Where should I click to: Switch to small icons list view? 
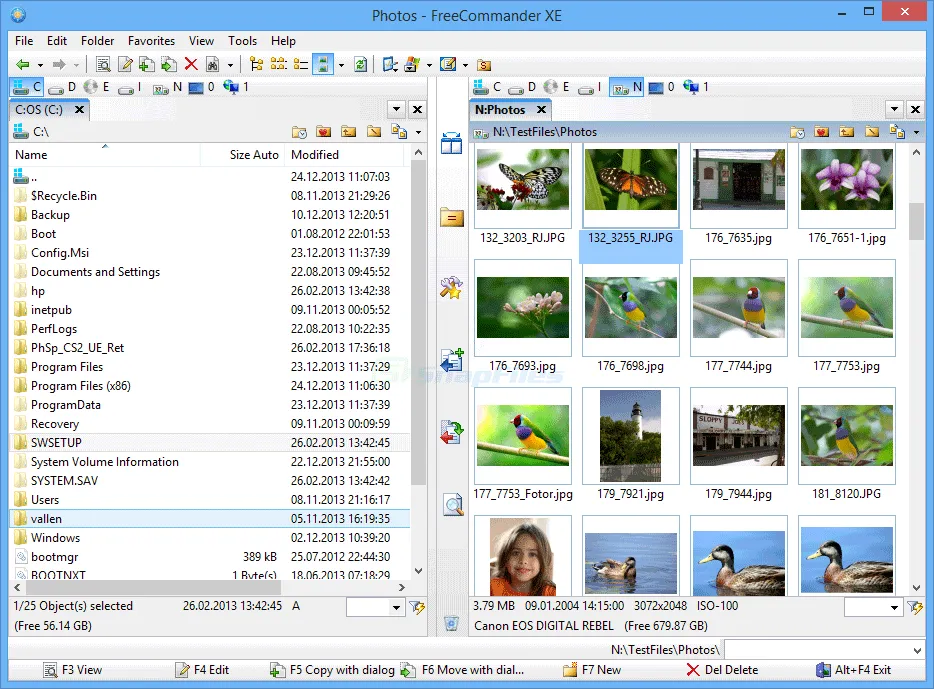point(278,64)
